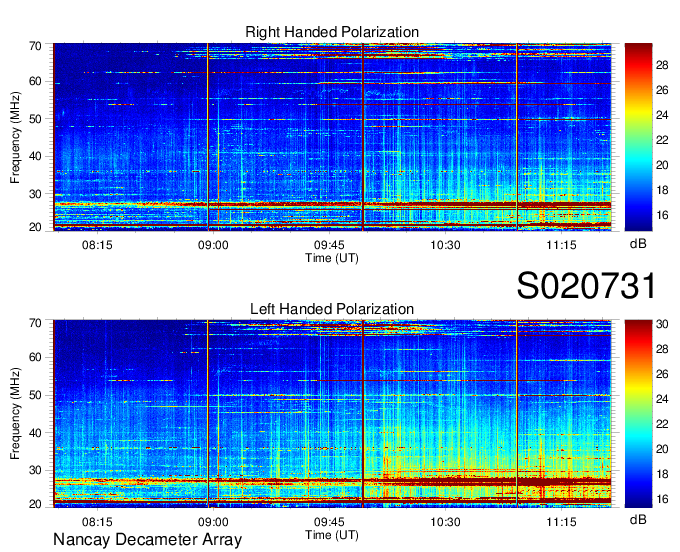Click the 09:00 tick label on bottom plot
Screen dimensions: 680x552
(x=213, y=522)
